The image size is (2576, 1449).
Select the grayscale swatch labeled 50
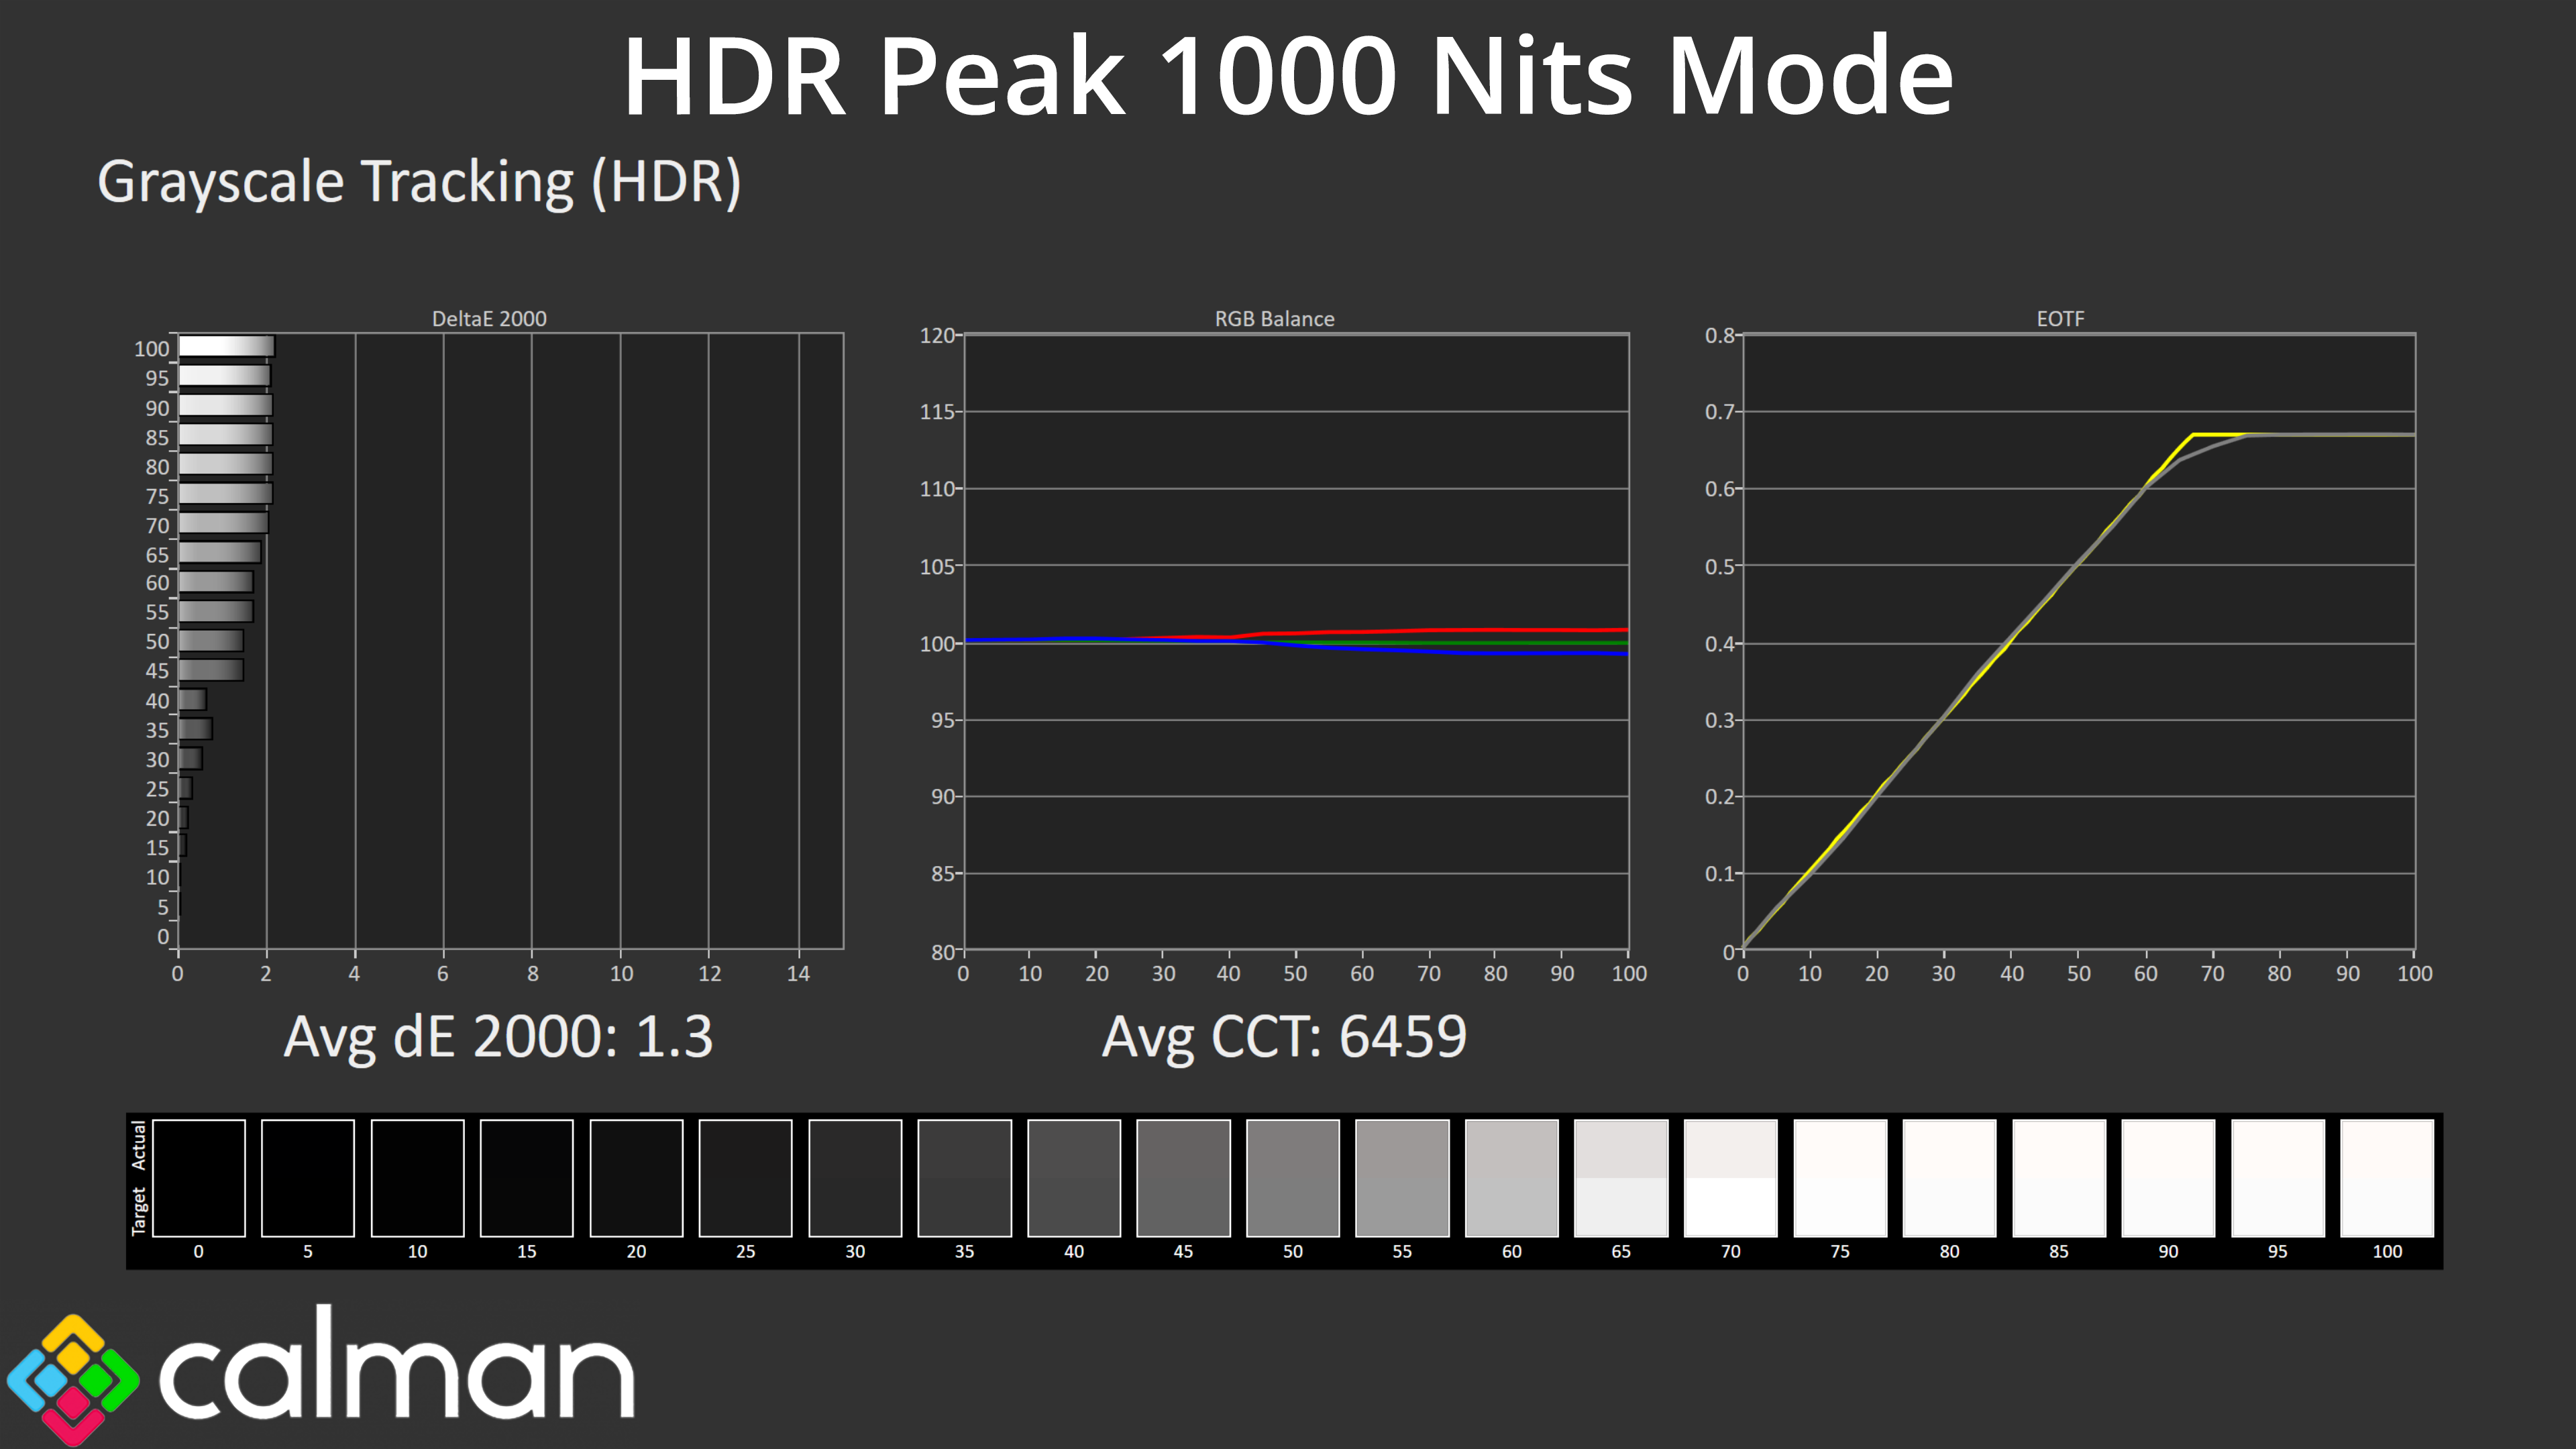[1292, 1177]
